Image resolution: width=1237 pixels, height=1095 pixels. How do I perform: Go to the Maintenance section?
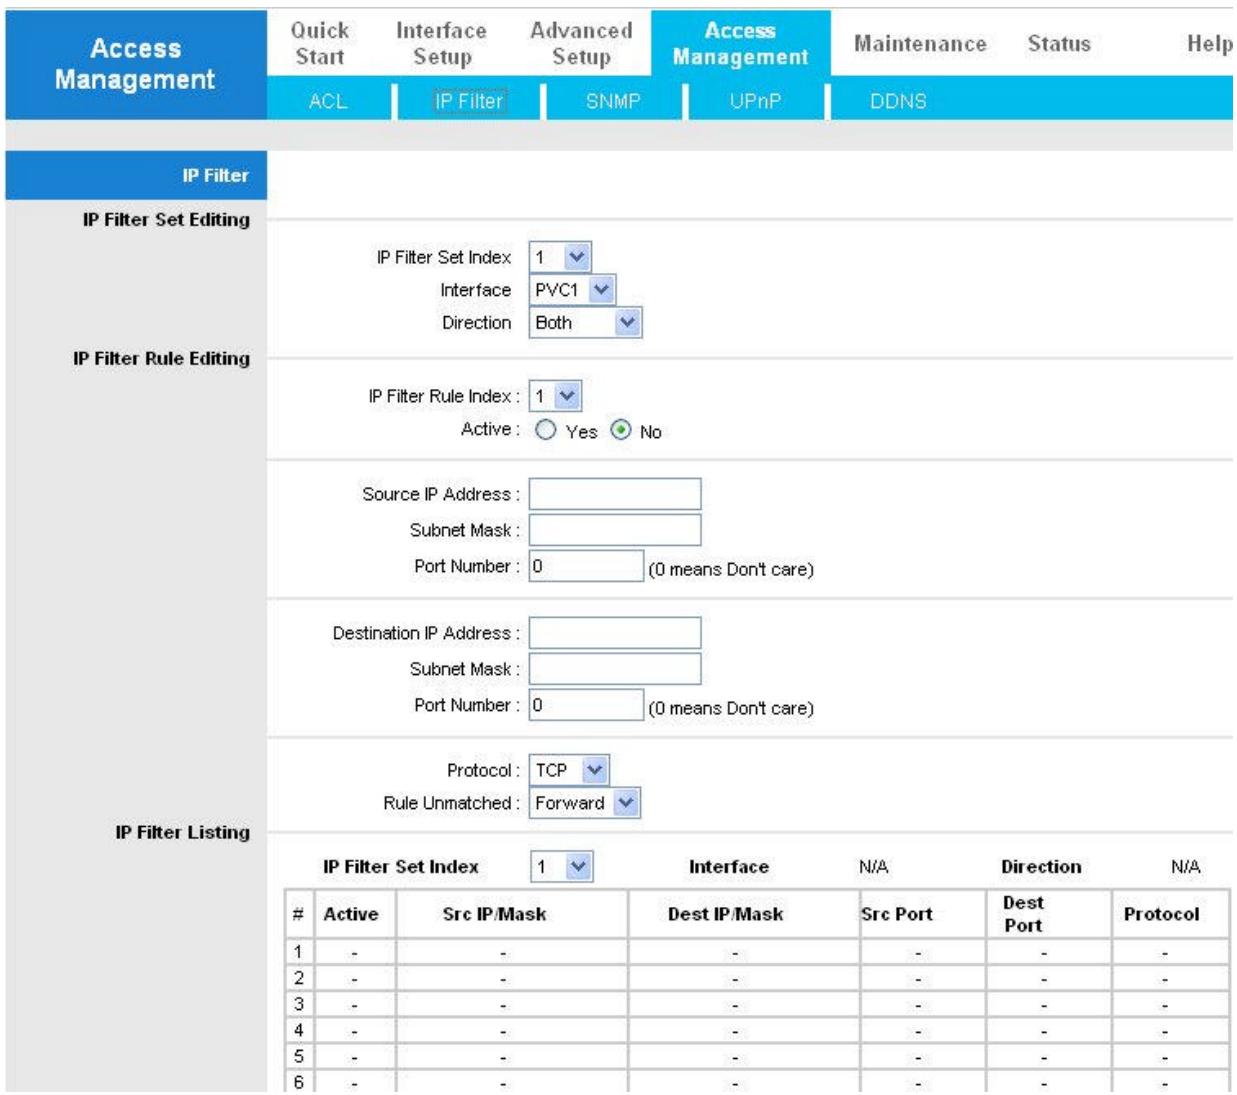point(920,44)
